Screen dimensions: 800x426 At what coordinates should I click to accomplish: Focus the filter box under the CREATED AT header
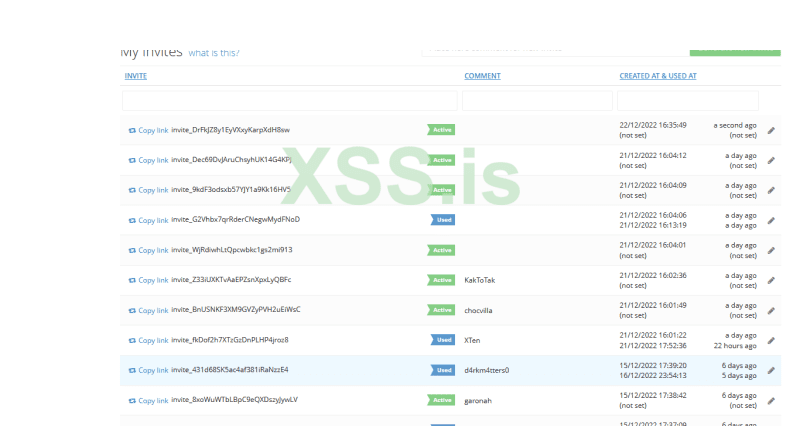687,101
